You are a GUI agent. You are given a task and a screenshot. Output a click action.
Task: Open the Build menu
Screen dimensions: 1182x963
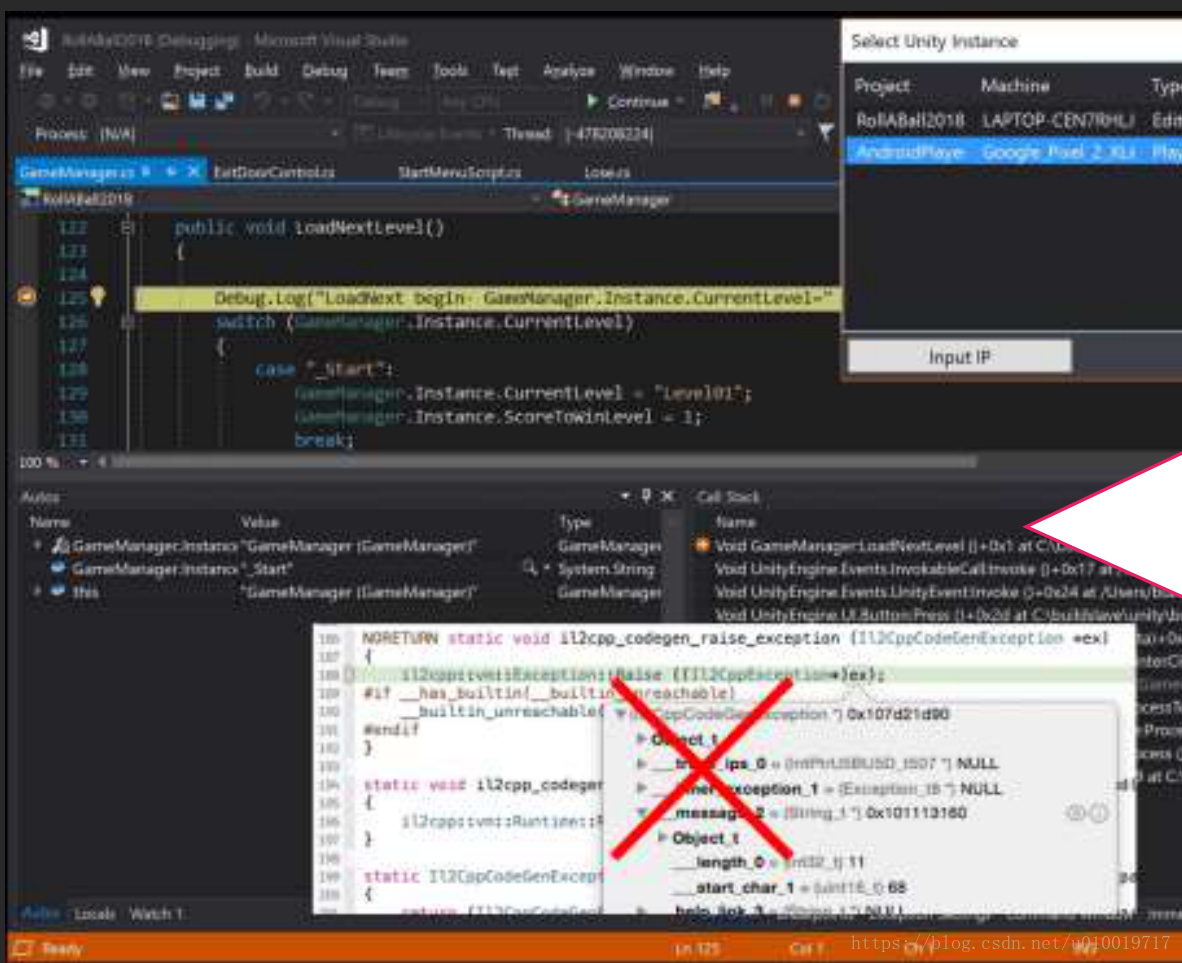(261, 71)
